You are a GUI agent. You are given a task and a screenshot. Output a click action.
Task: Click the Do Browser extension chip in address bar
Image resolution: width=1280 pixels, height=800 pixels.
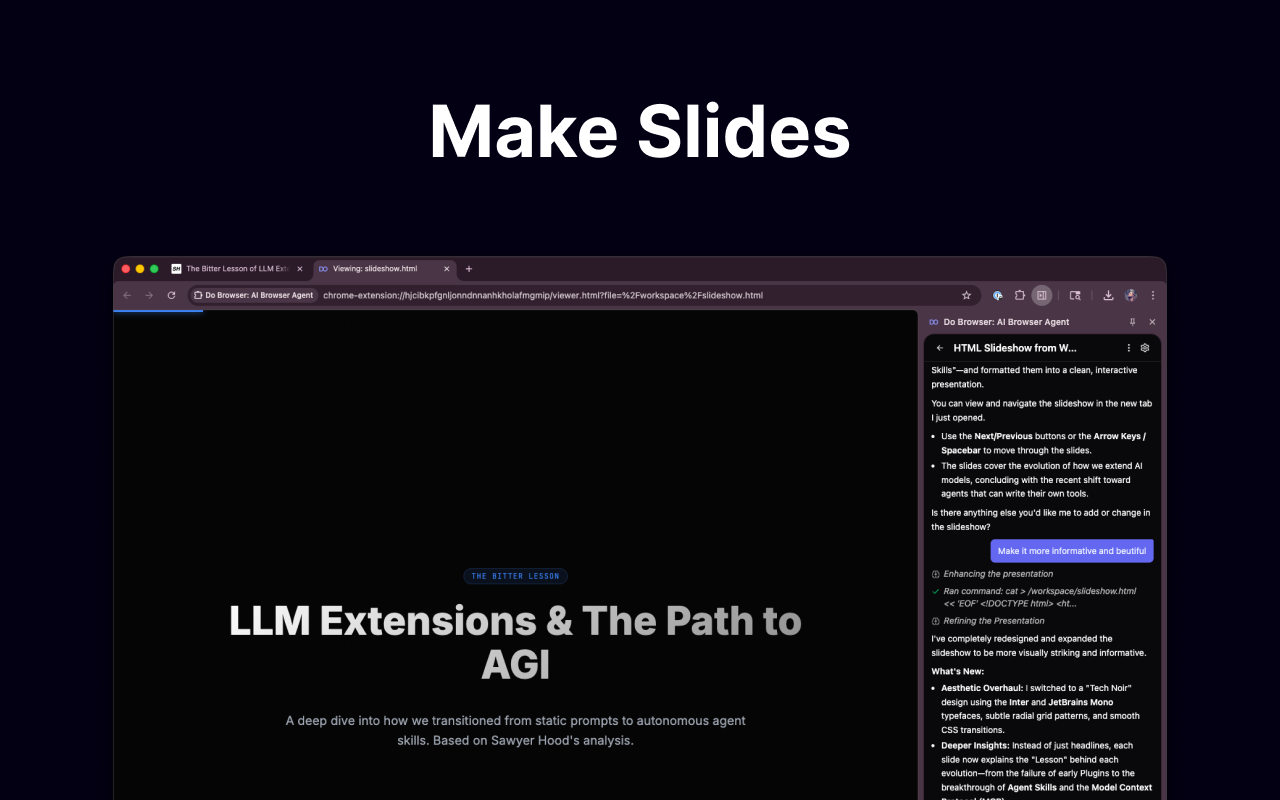coord(254,295)
